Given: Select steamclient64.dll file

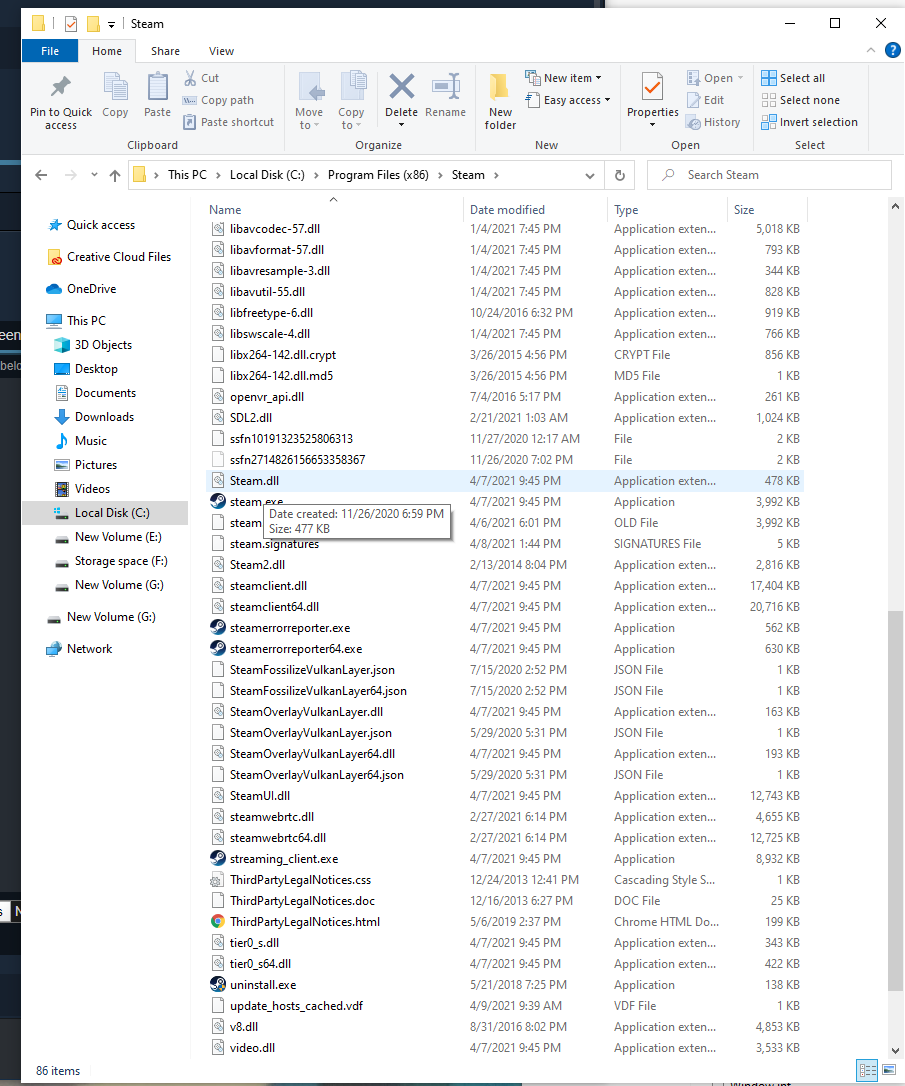Looking at the screenshot, I should click(x=505, y=607).
